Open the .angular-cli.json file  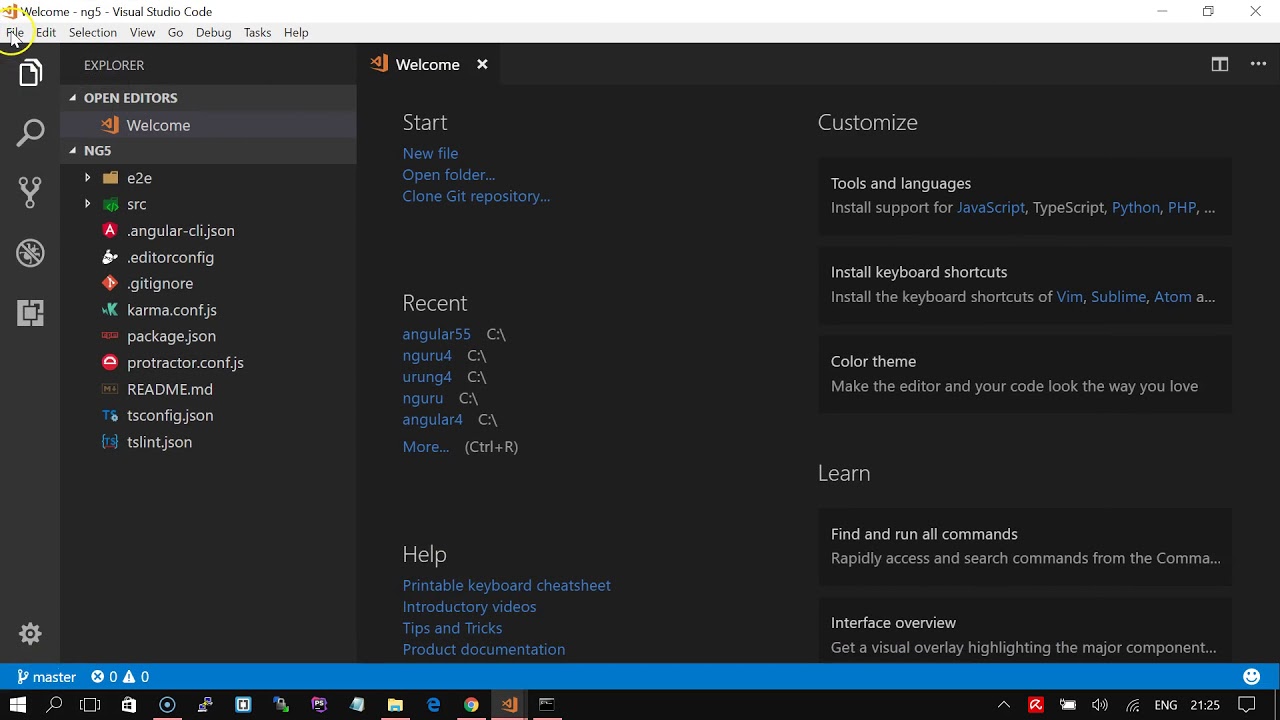click(x=208, y=231)
